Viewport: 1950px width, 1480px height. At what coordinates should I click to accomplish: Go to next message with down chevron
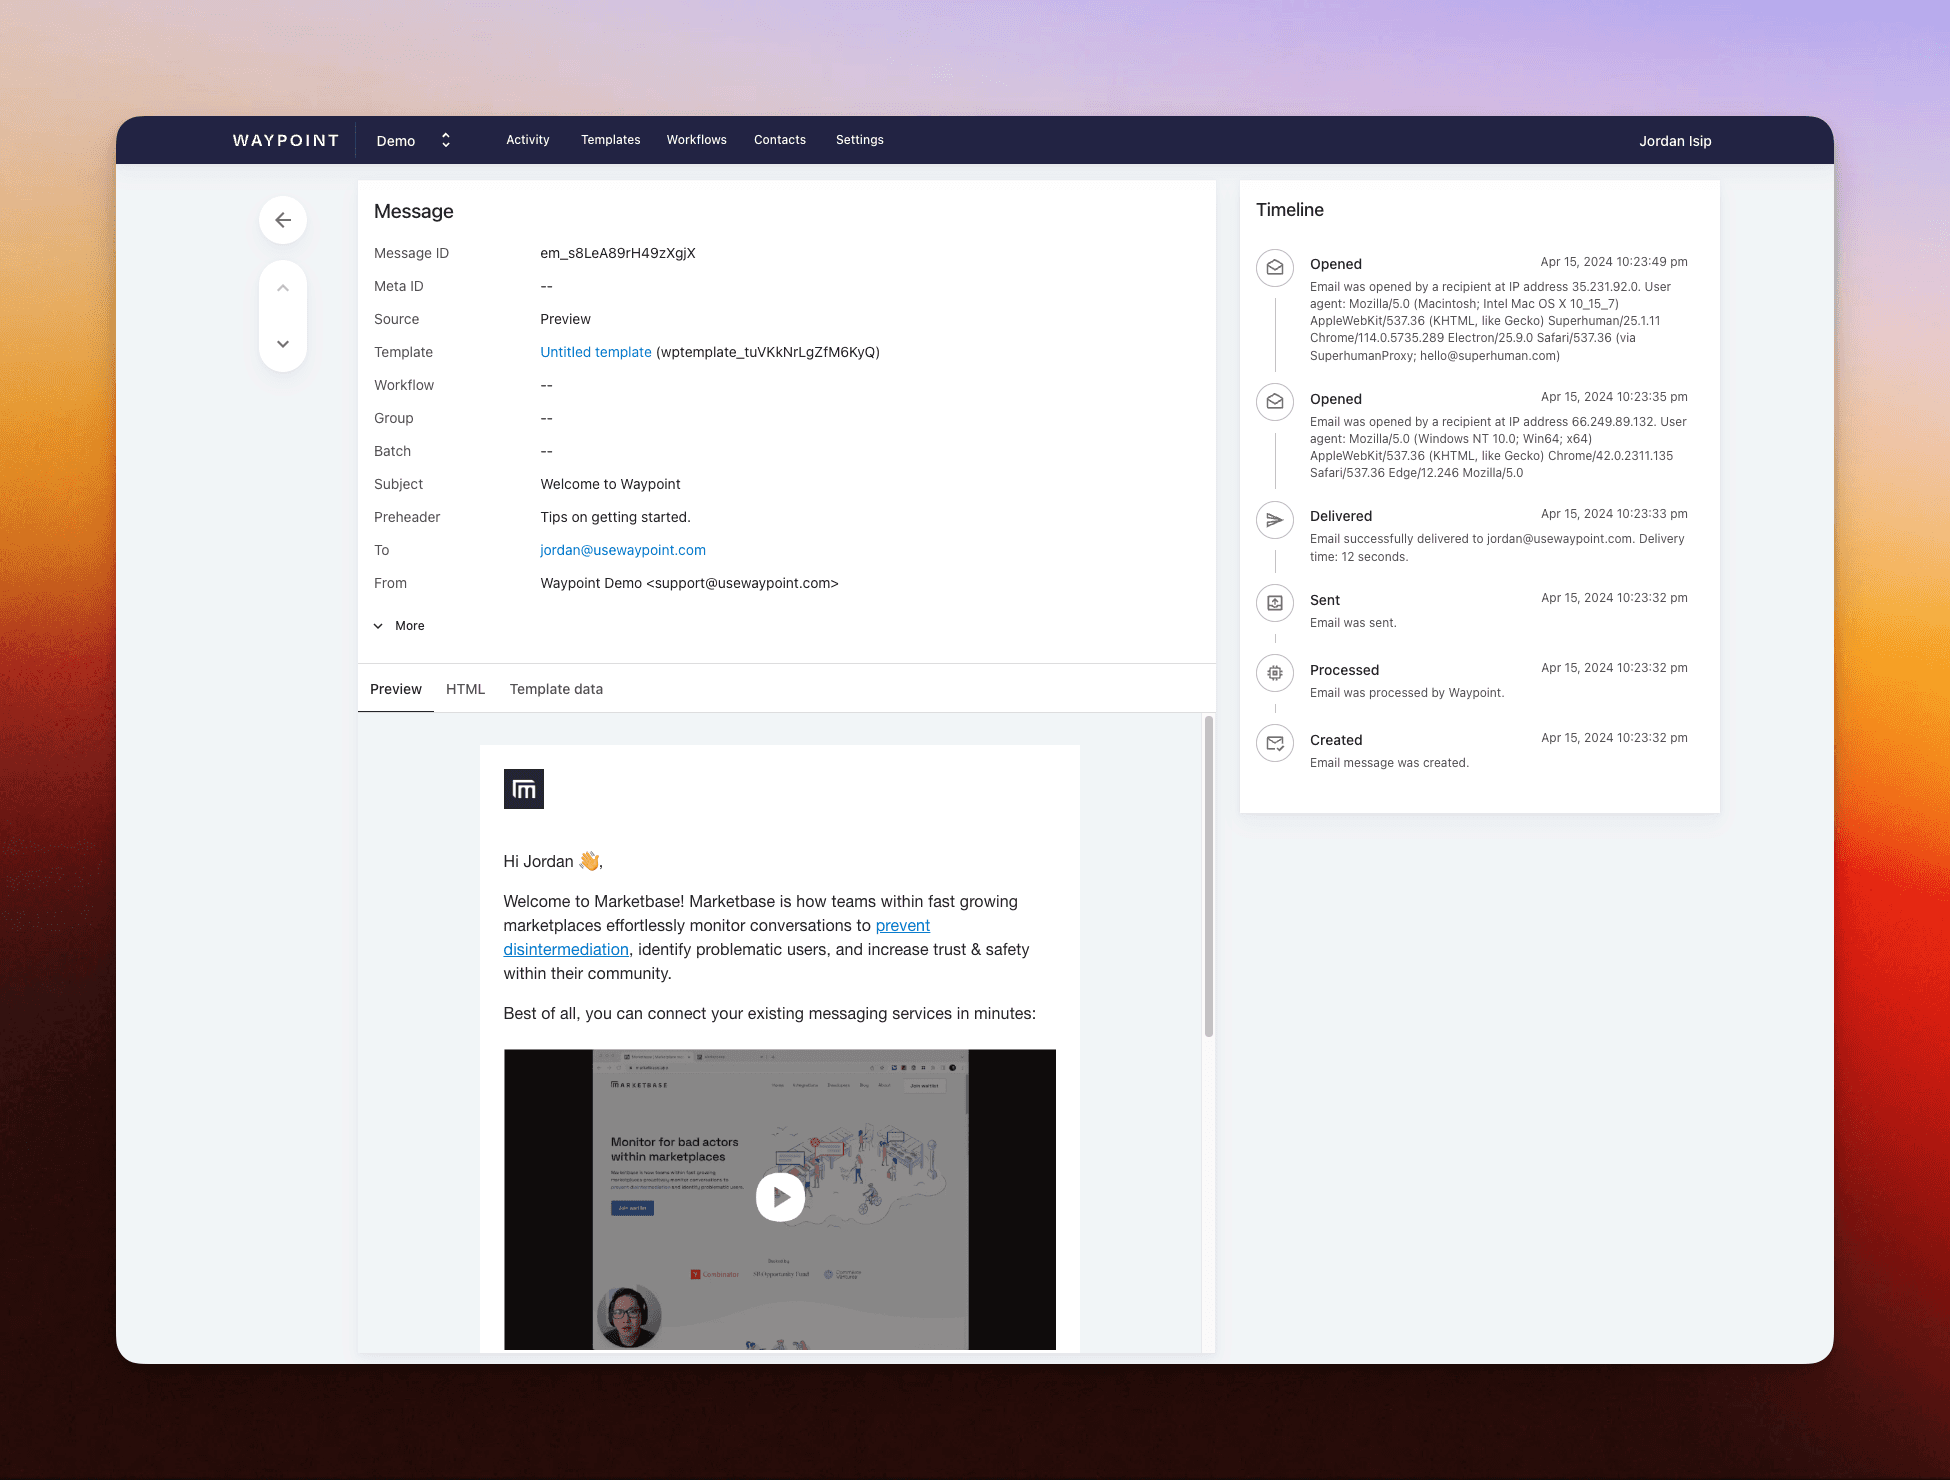(x=283, y=344)
